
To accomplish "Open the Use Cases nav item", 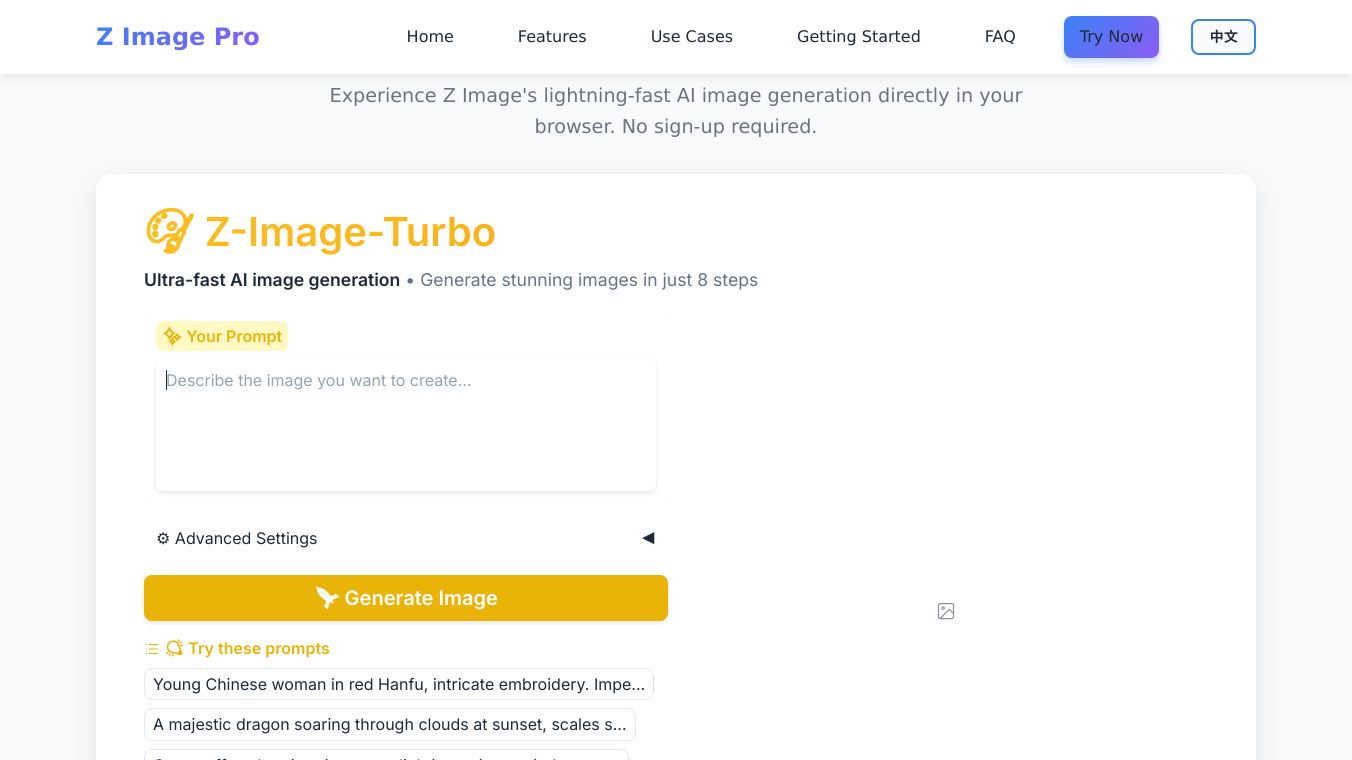I will pos(692,37).
